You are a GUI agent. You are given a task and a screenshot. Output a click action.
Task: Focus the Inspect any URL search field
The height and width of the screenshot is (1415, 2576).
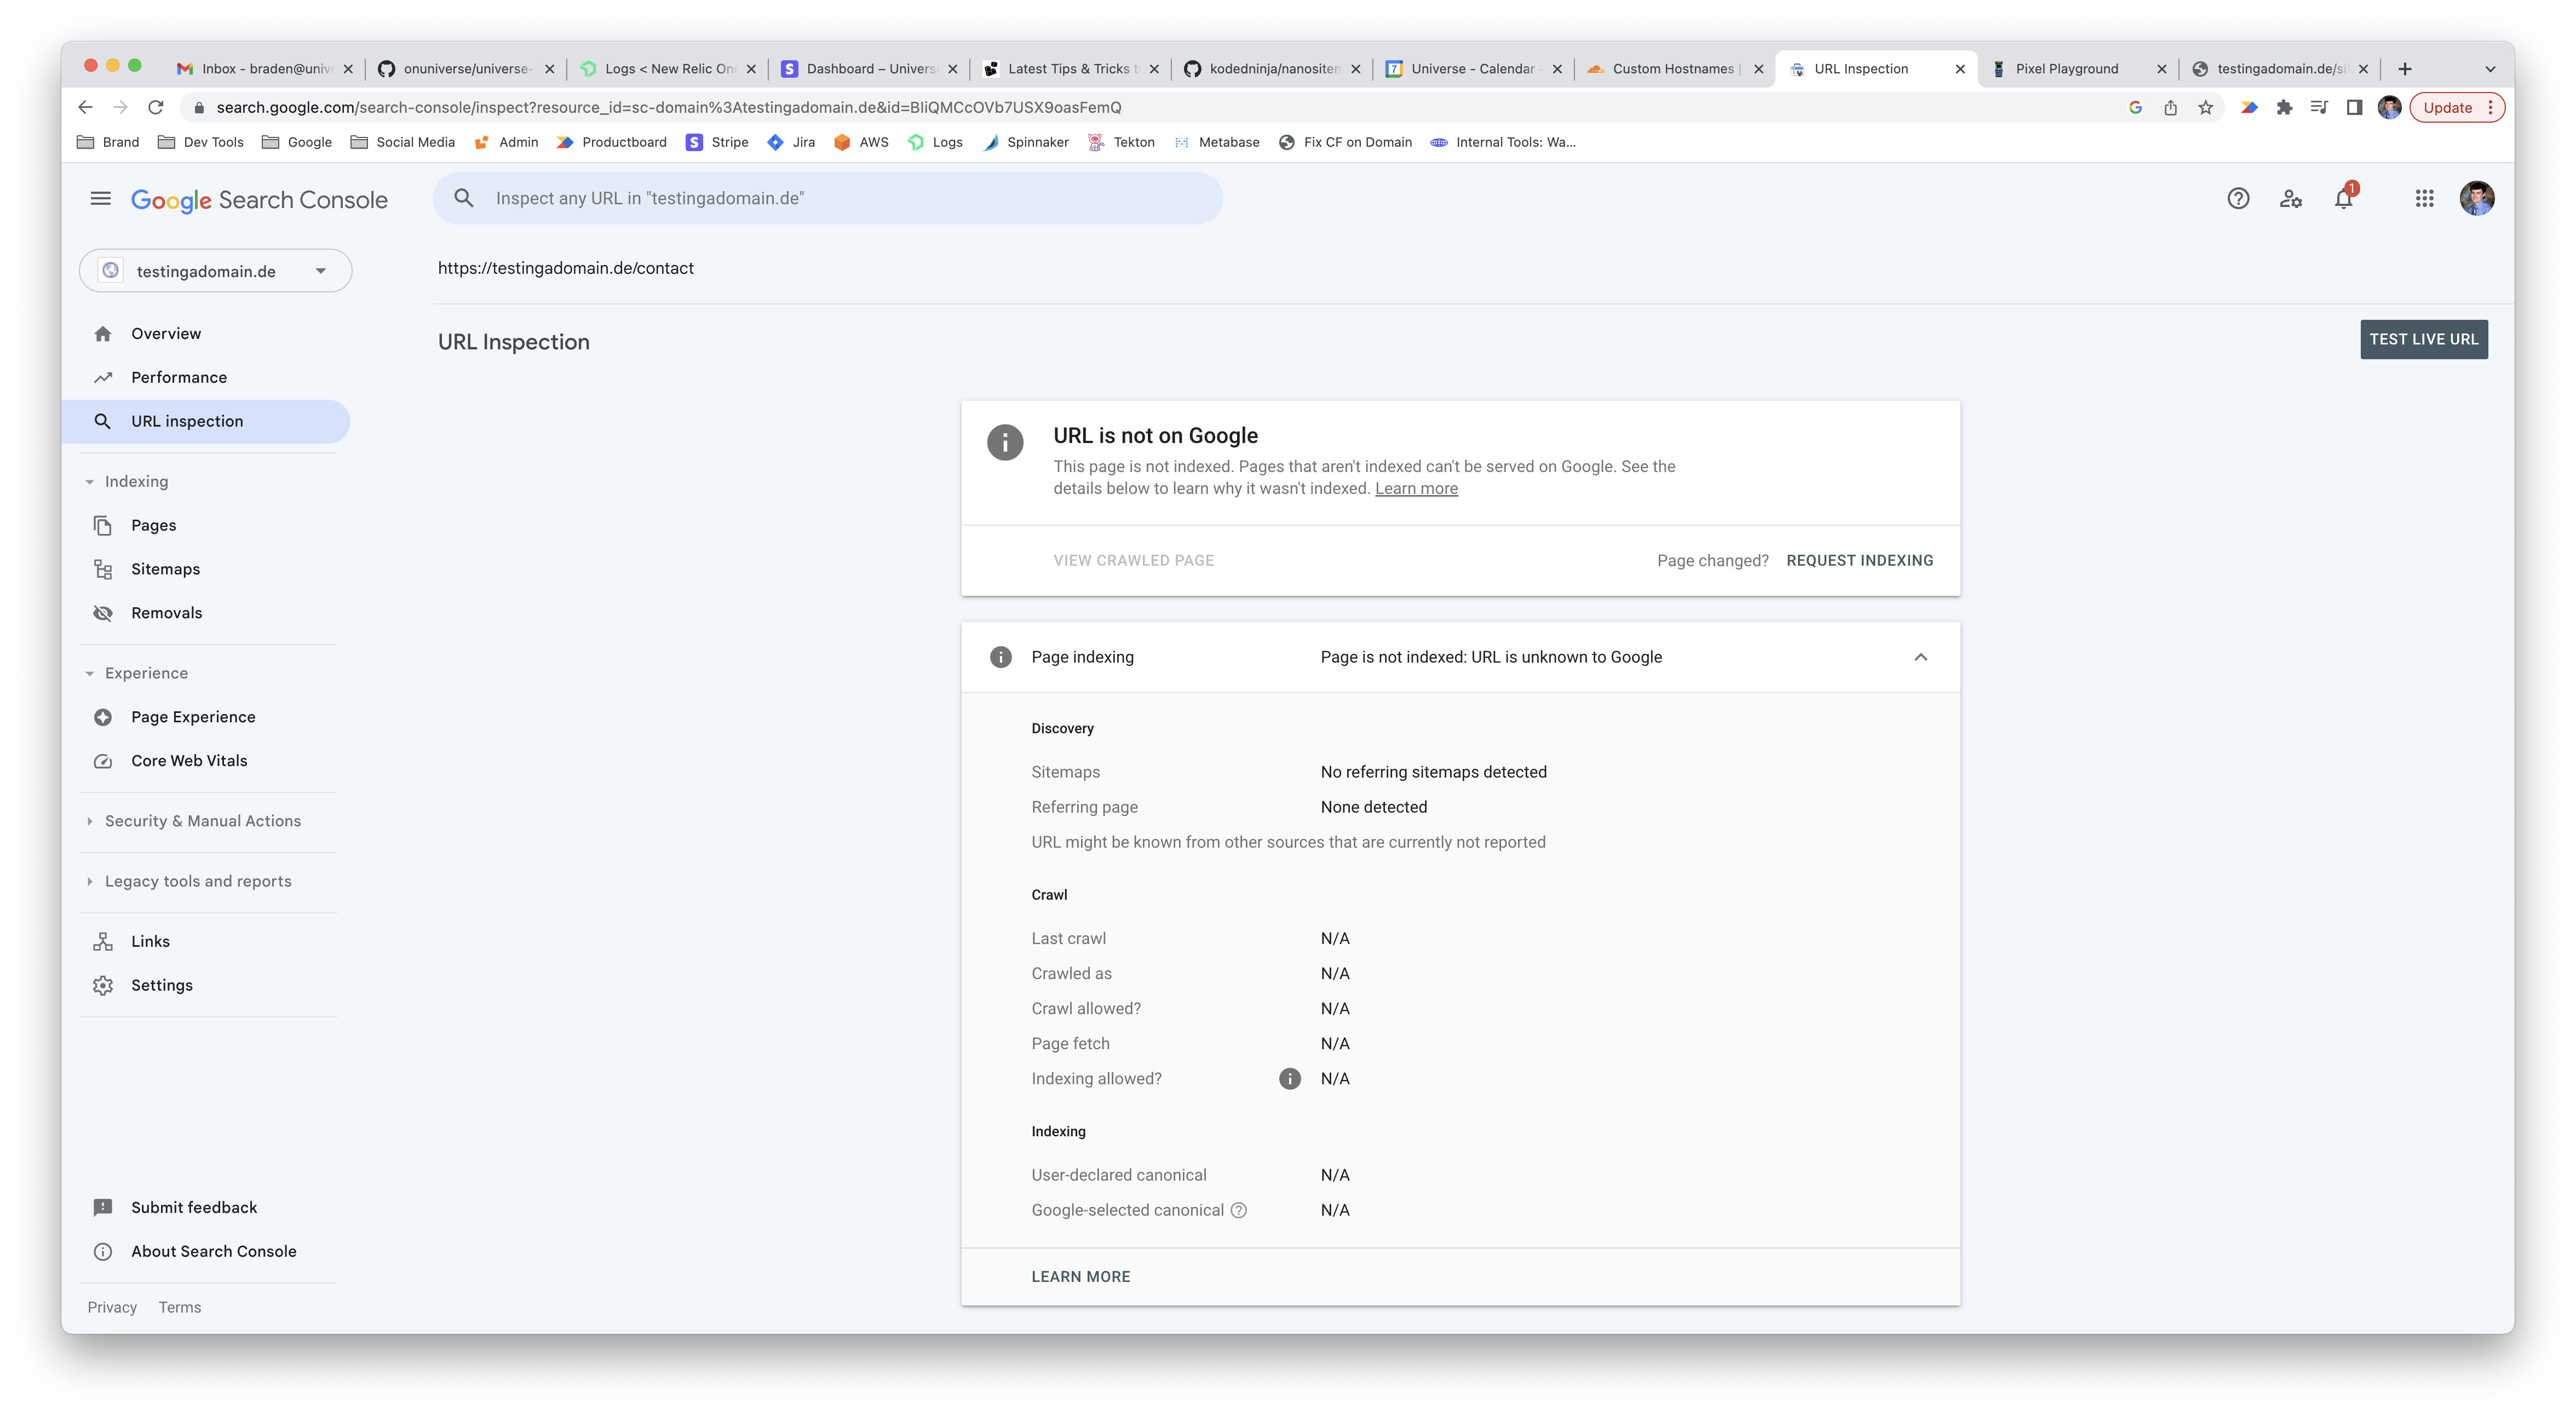827,198
